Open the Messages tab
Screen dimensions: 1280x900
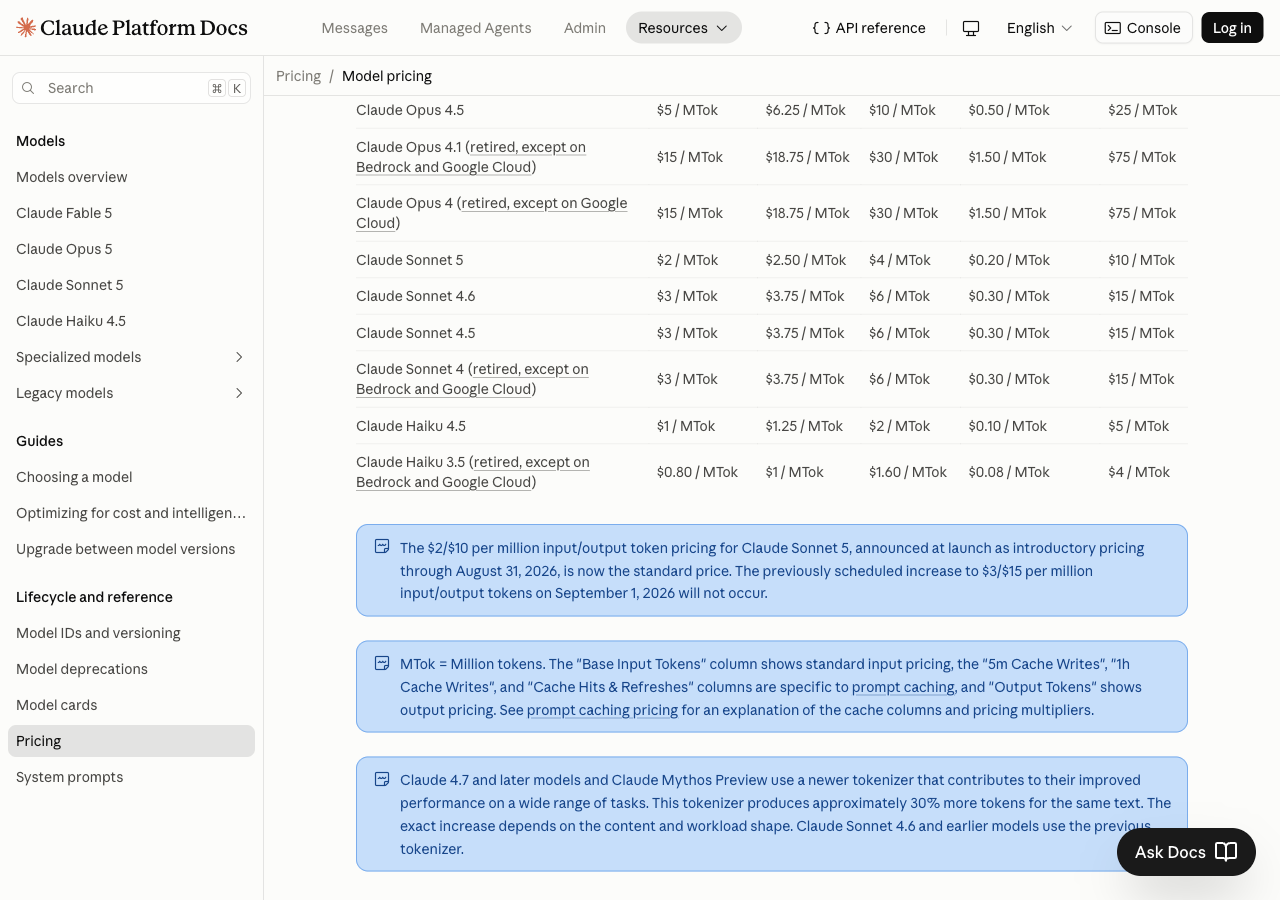(355, 28)
